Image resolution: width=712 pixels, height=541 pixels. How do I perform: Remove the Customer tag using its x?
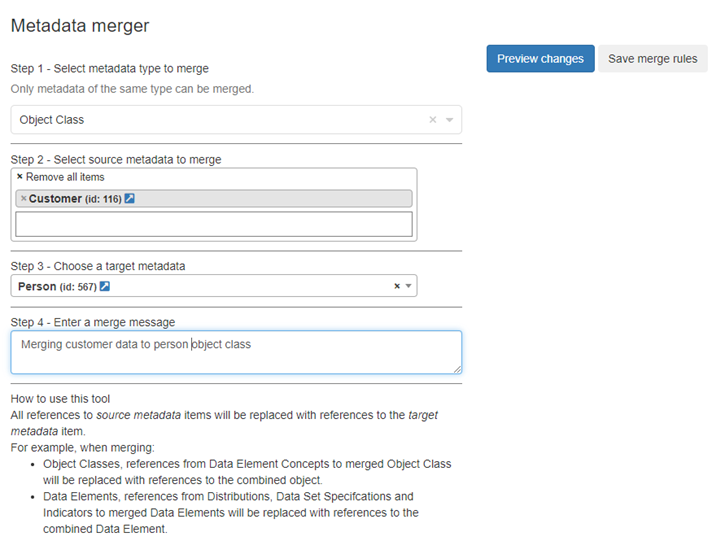coord(23,199)
